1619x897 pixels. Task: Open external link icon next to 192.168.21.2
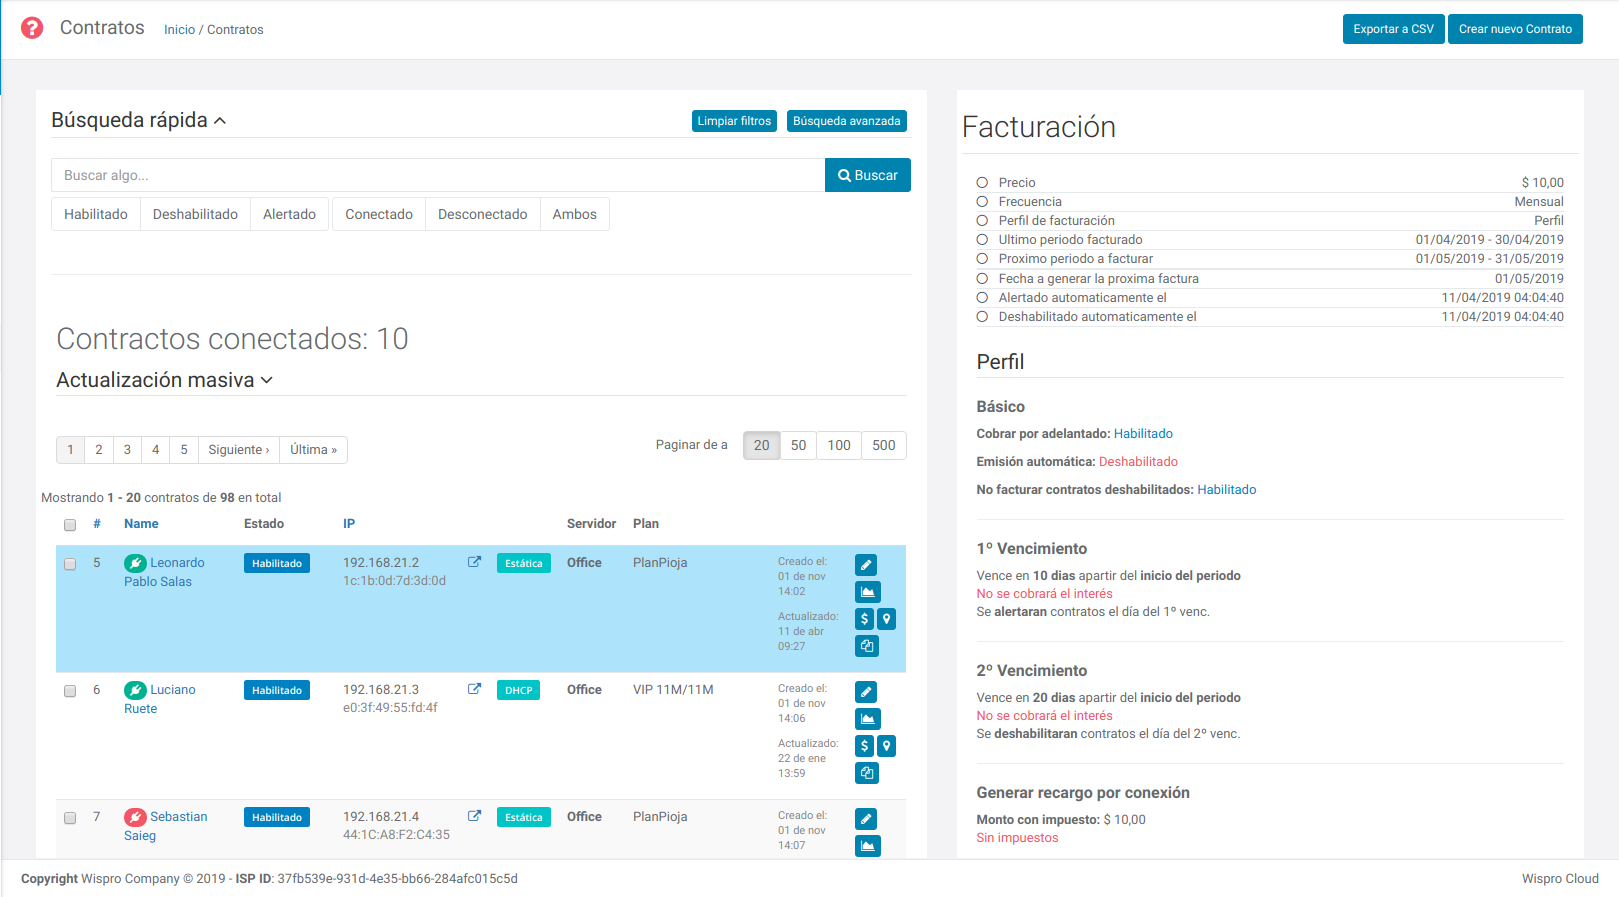[475, 562]
